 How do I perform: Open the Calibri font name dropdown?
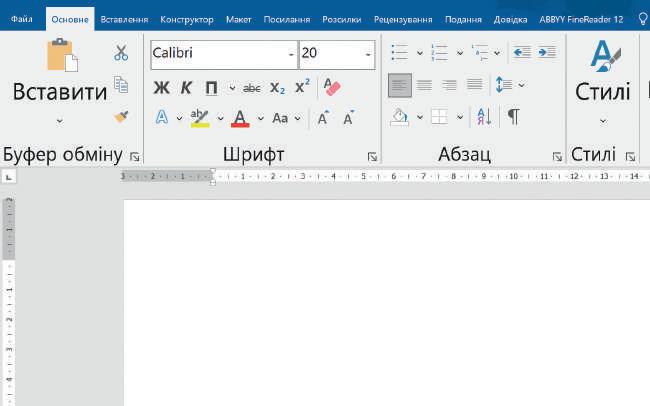click(291, 54)
